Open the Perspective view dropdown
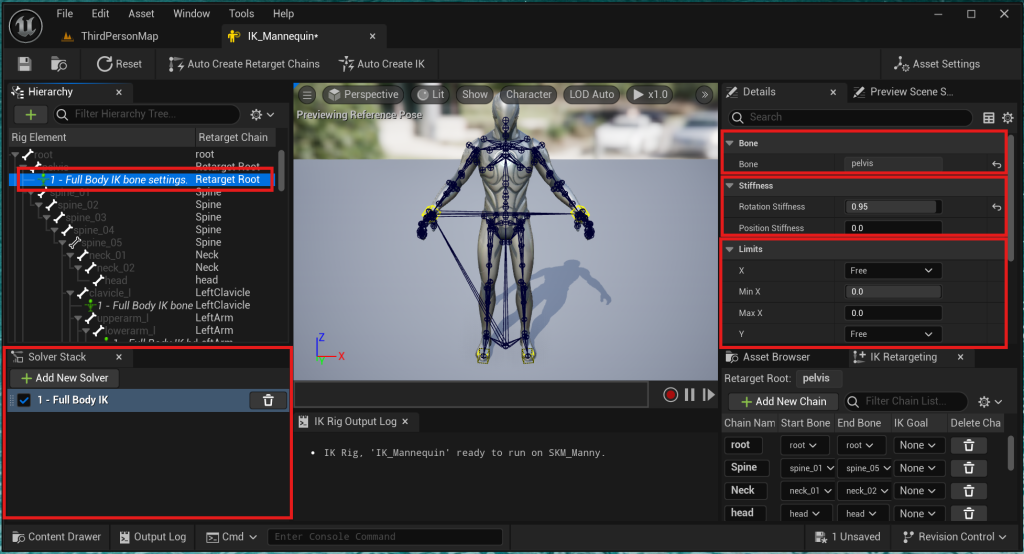Image resolution: width=1024 pixels, height=554 pixels. pos(363,95)
